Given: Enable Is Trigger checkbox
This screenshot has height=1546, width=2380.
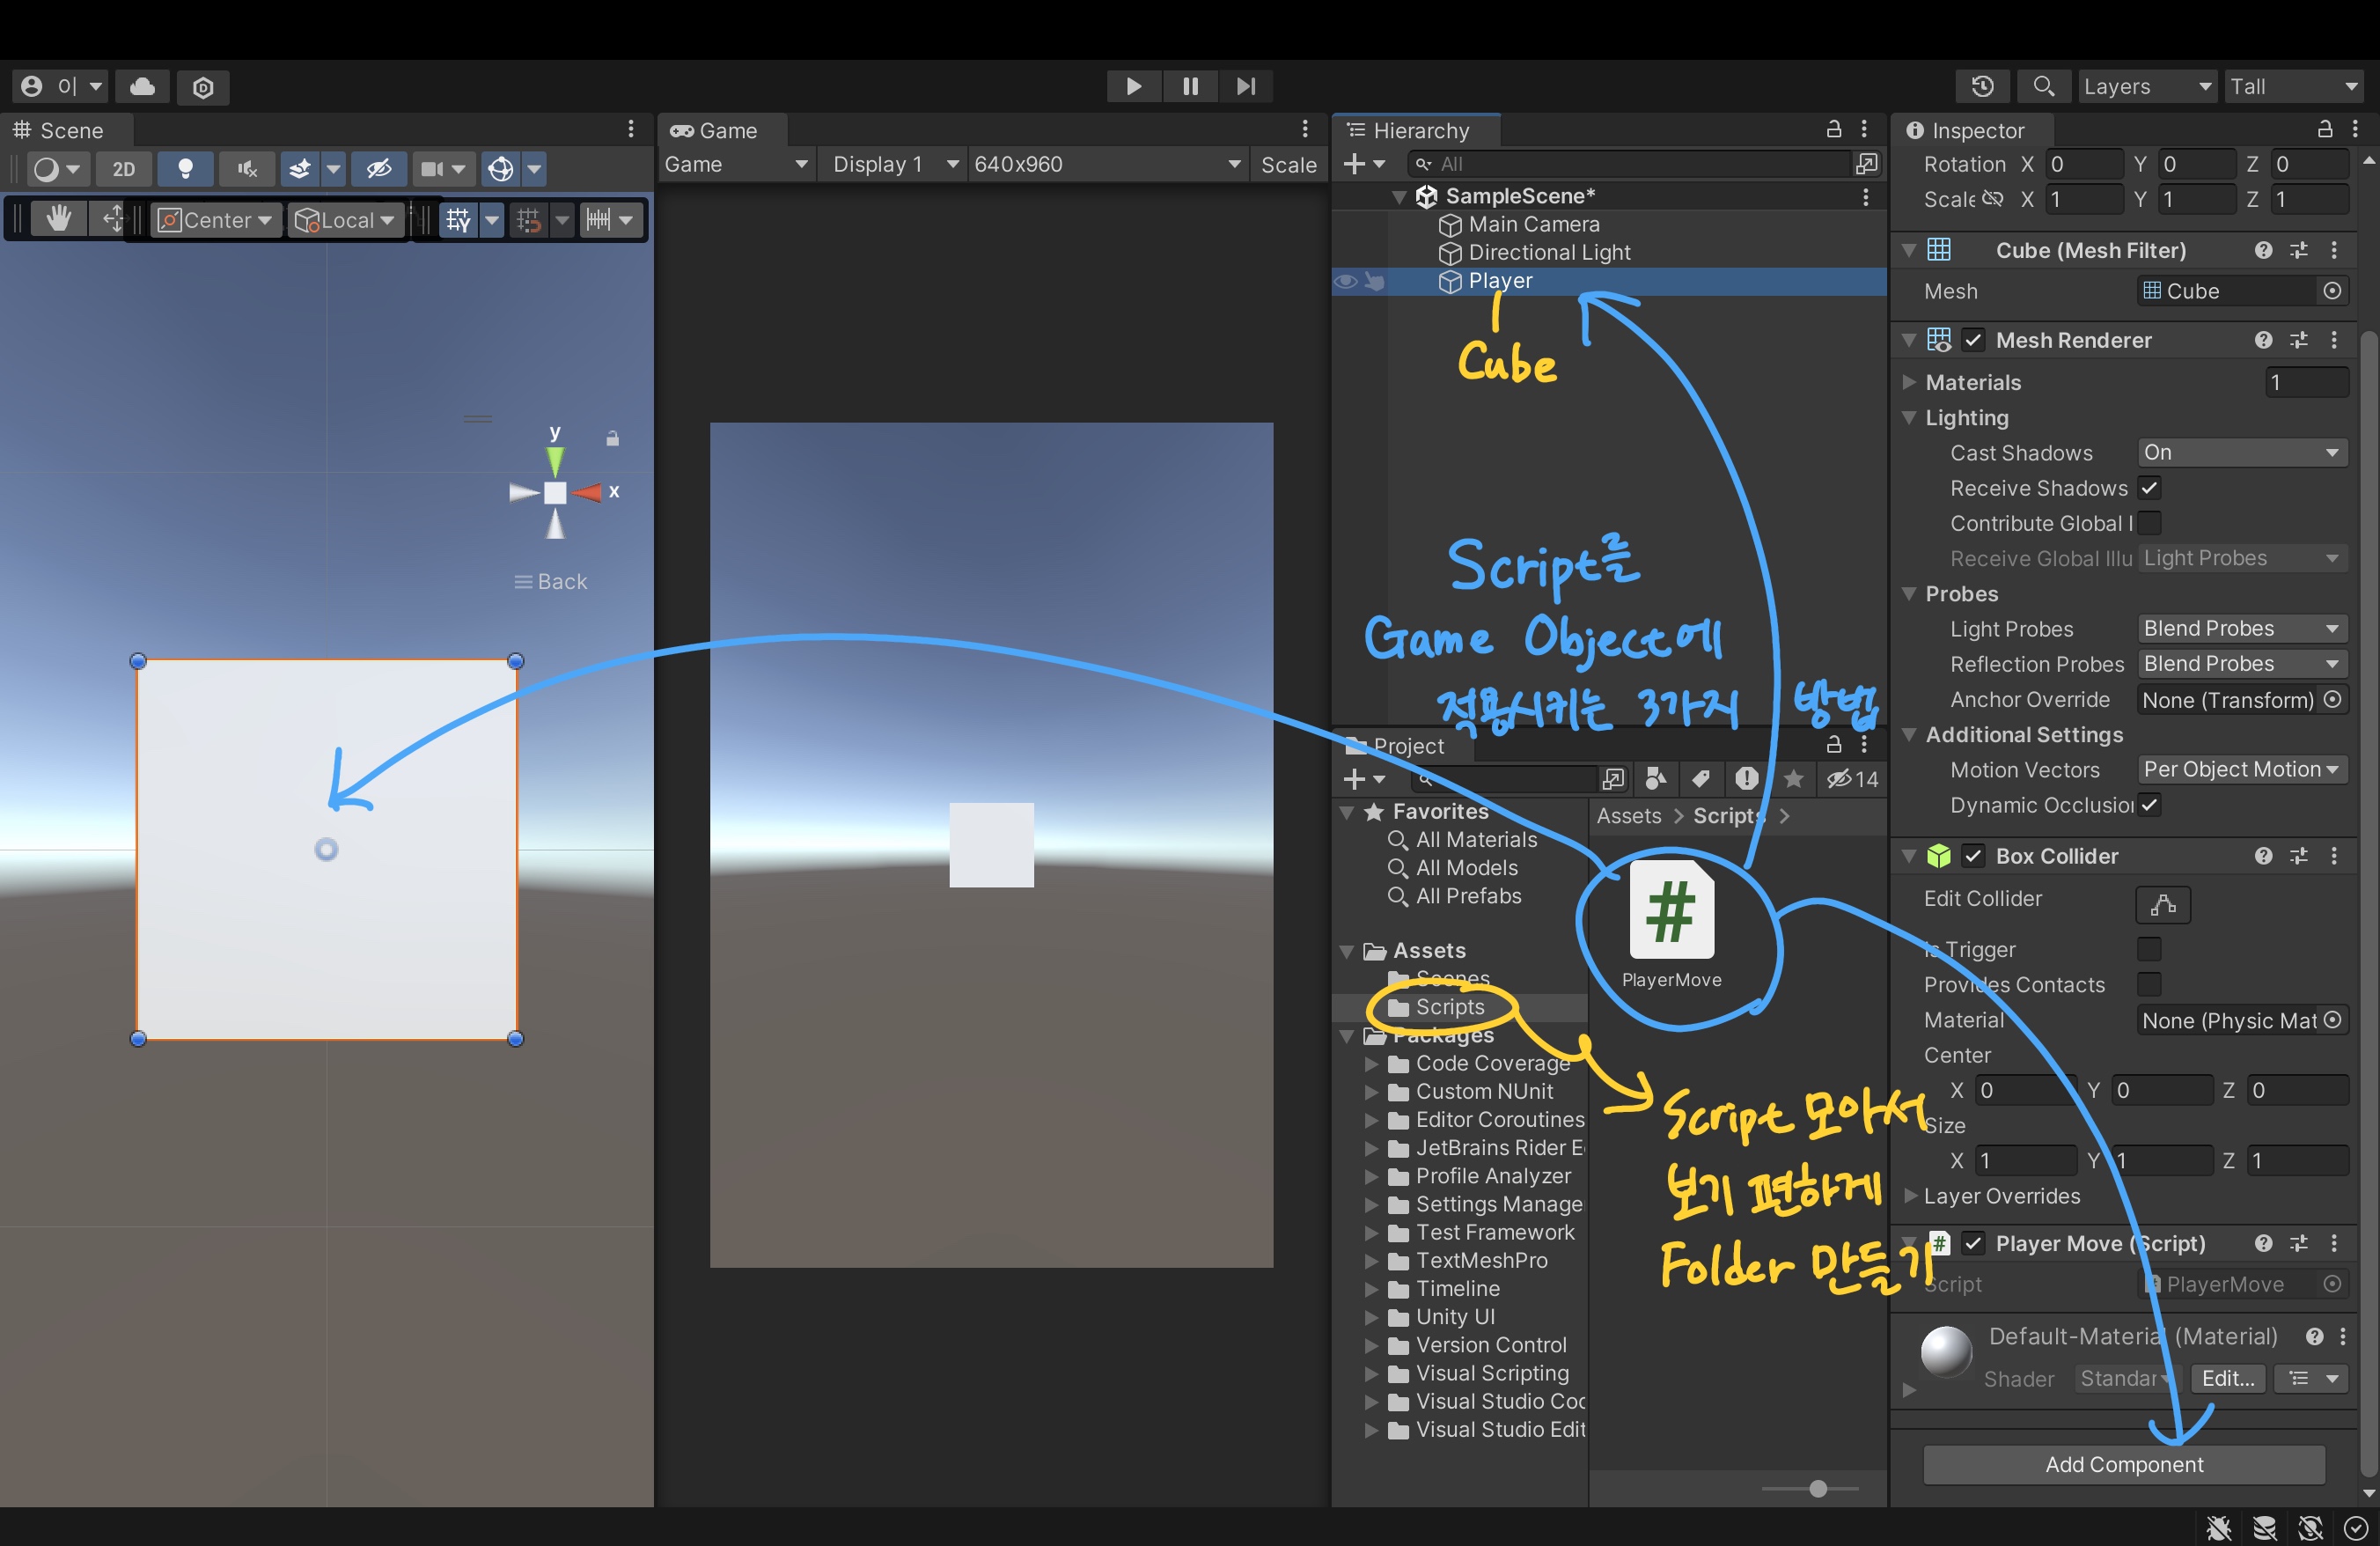Looking at the screenshot, I should (x=2149, y=948).
